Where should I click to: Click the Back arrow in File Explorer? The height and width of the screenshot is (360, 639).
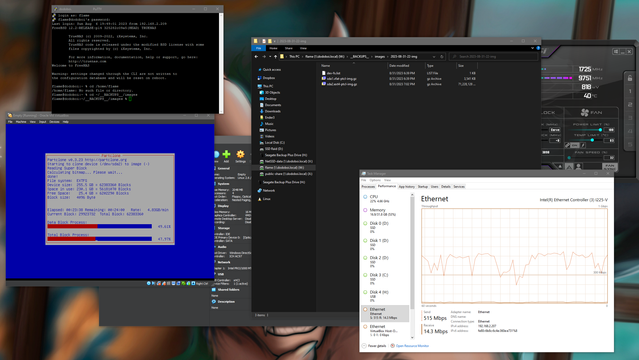coord(256,57)
